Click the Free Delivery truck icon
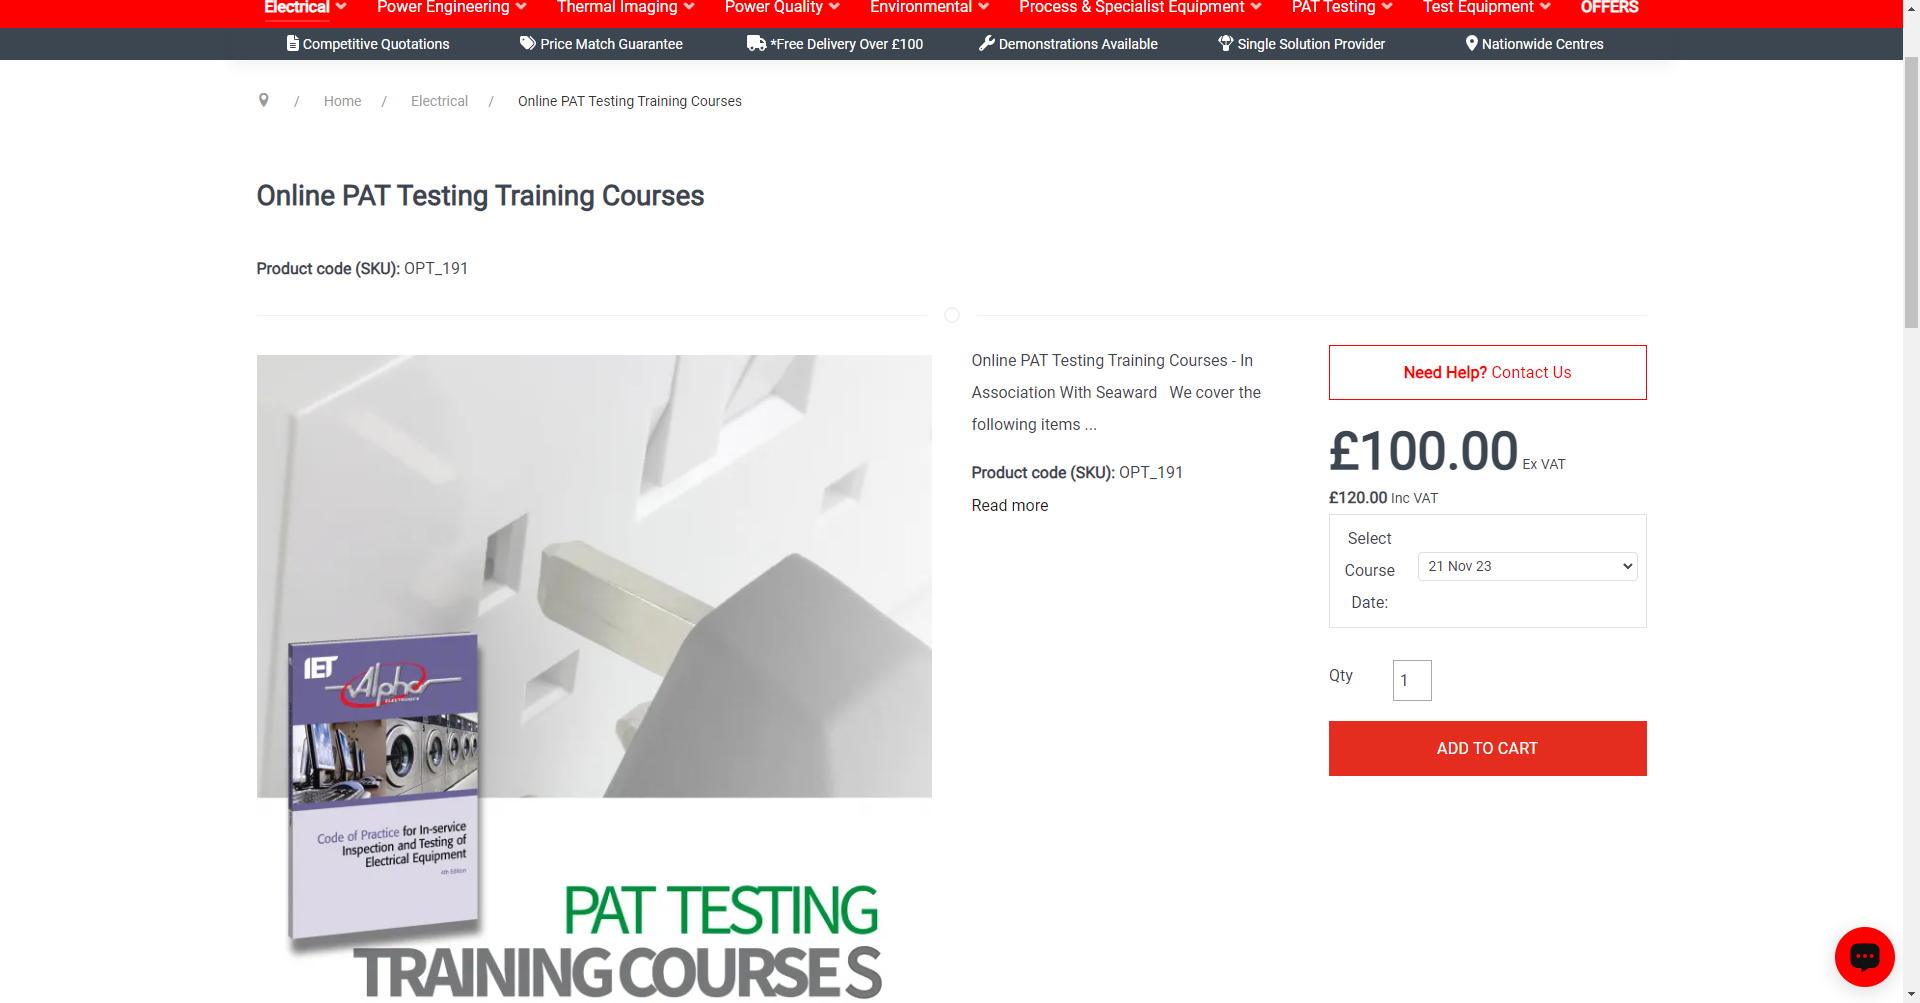The height and width of the screenshot is (1003, 1920). click(x=756, y=43)
